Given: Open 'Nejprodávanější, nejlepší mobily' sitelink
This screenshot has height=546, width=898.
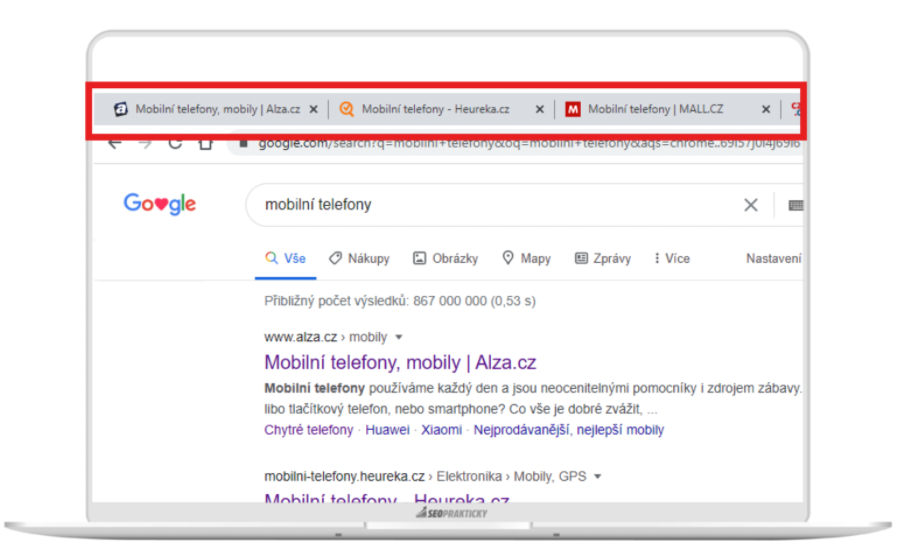Looking at the screenshot, I should (x=569, y=430).
